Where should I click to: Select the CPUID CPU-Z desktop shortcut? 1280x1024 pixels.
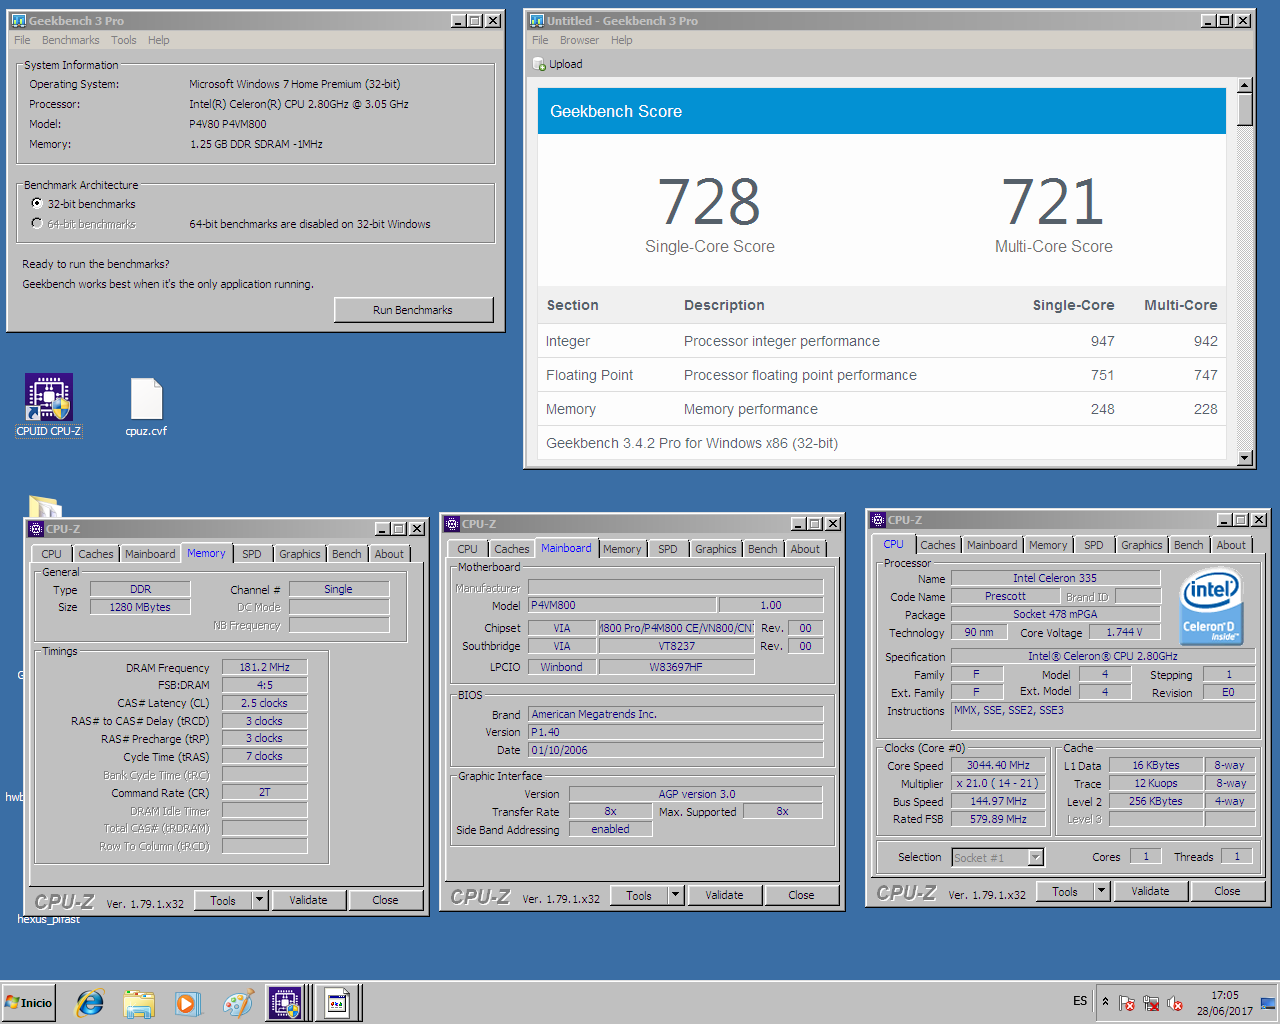point(48,406)
